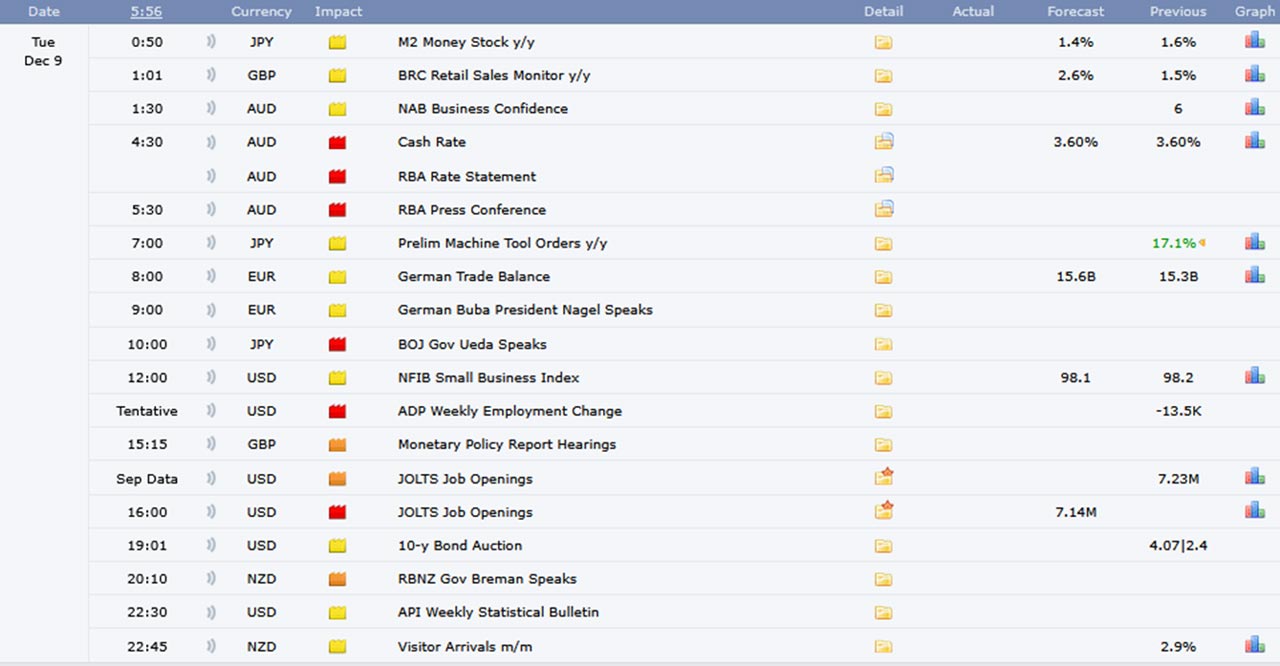Image resolution: width=1280 pixels, height=666 pixels.
Task: Toggle the alert icon for NAB Business Confidence
Action: [211, 108]
